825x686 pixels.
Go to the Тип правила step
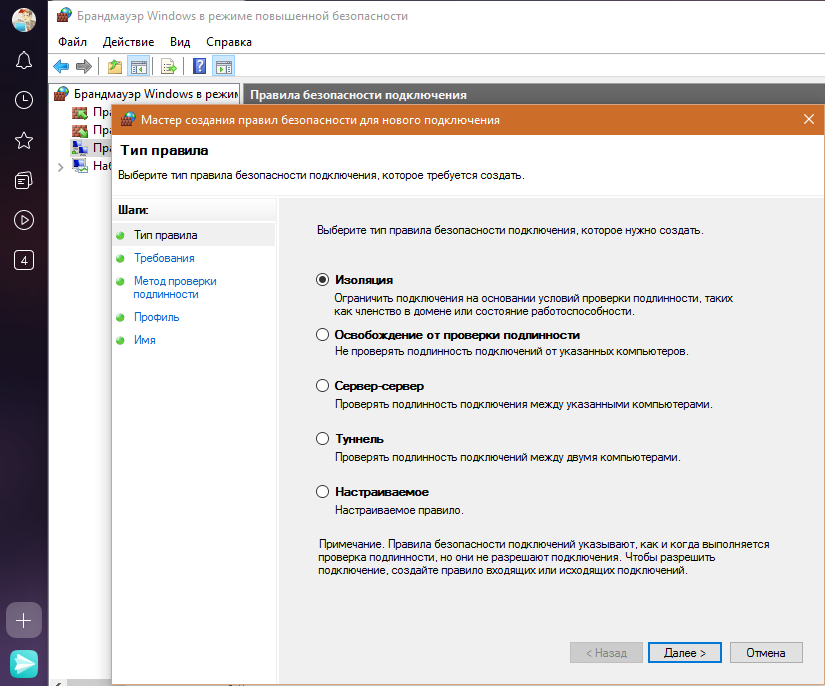pos(166,235)
